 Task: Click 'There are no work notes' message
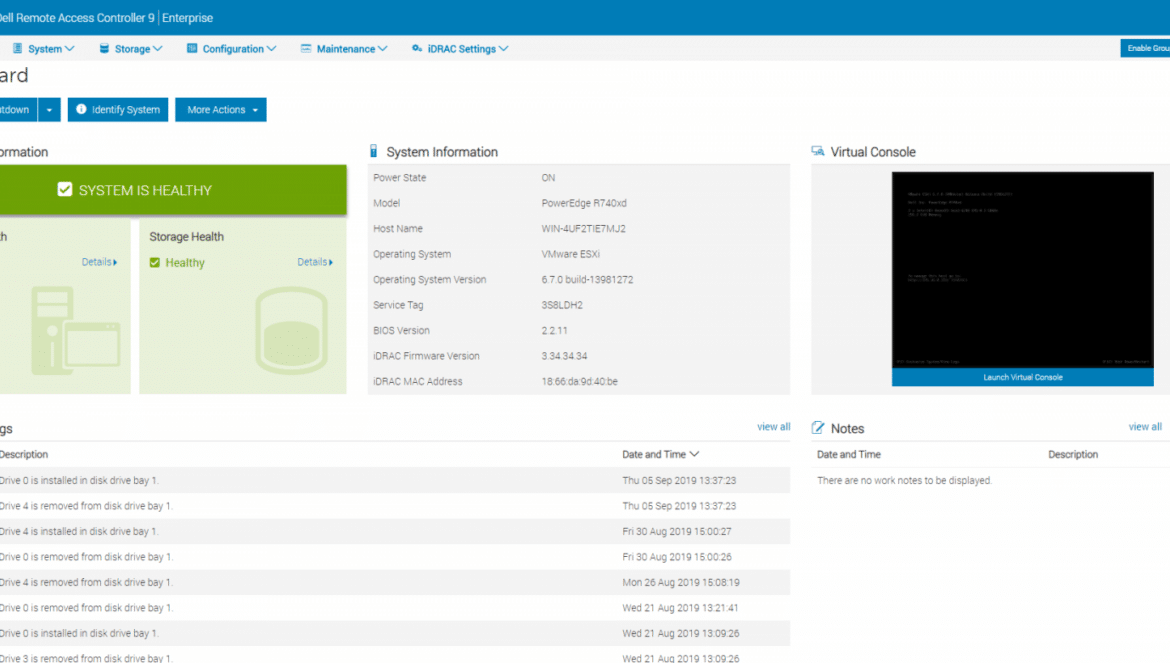[904, 480]
